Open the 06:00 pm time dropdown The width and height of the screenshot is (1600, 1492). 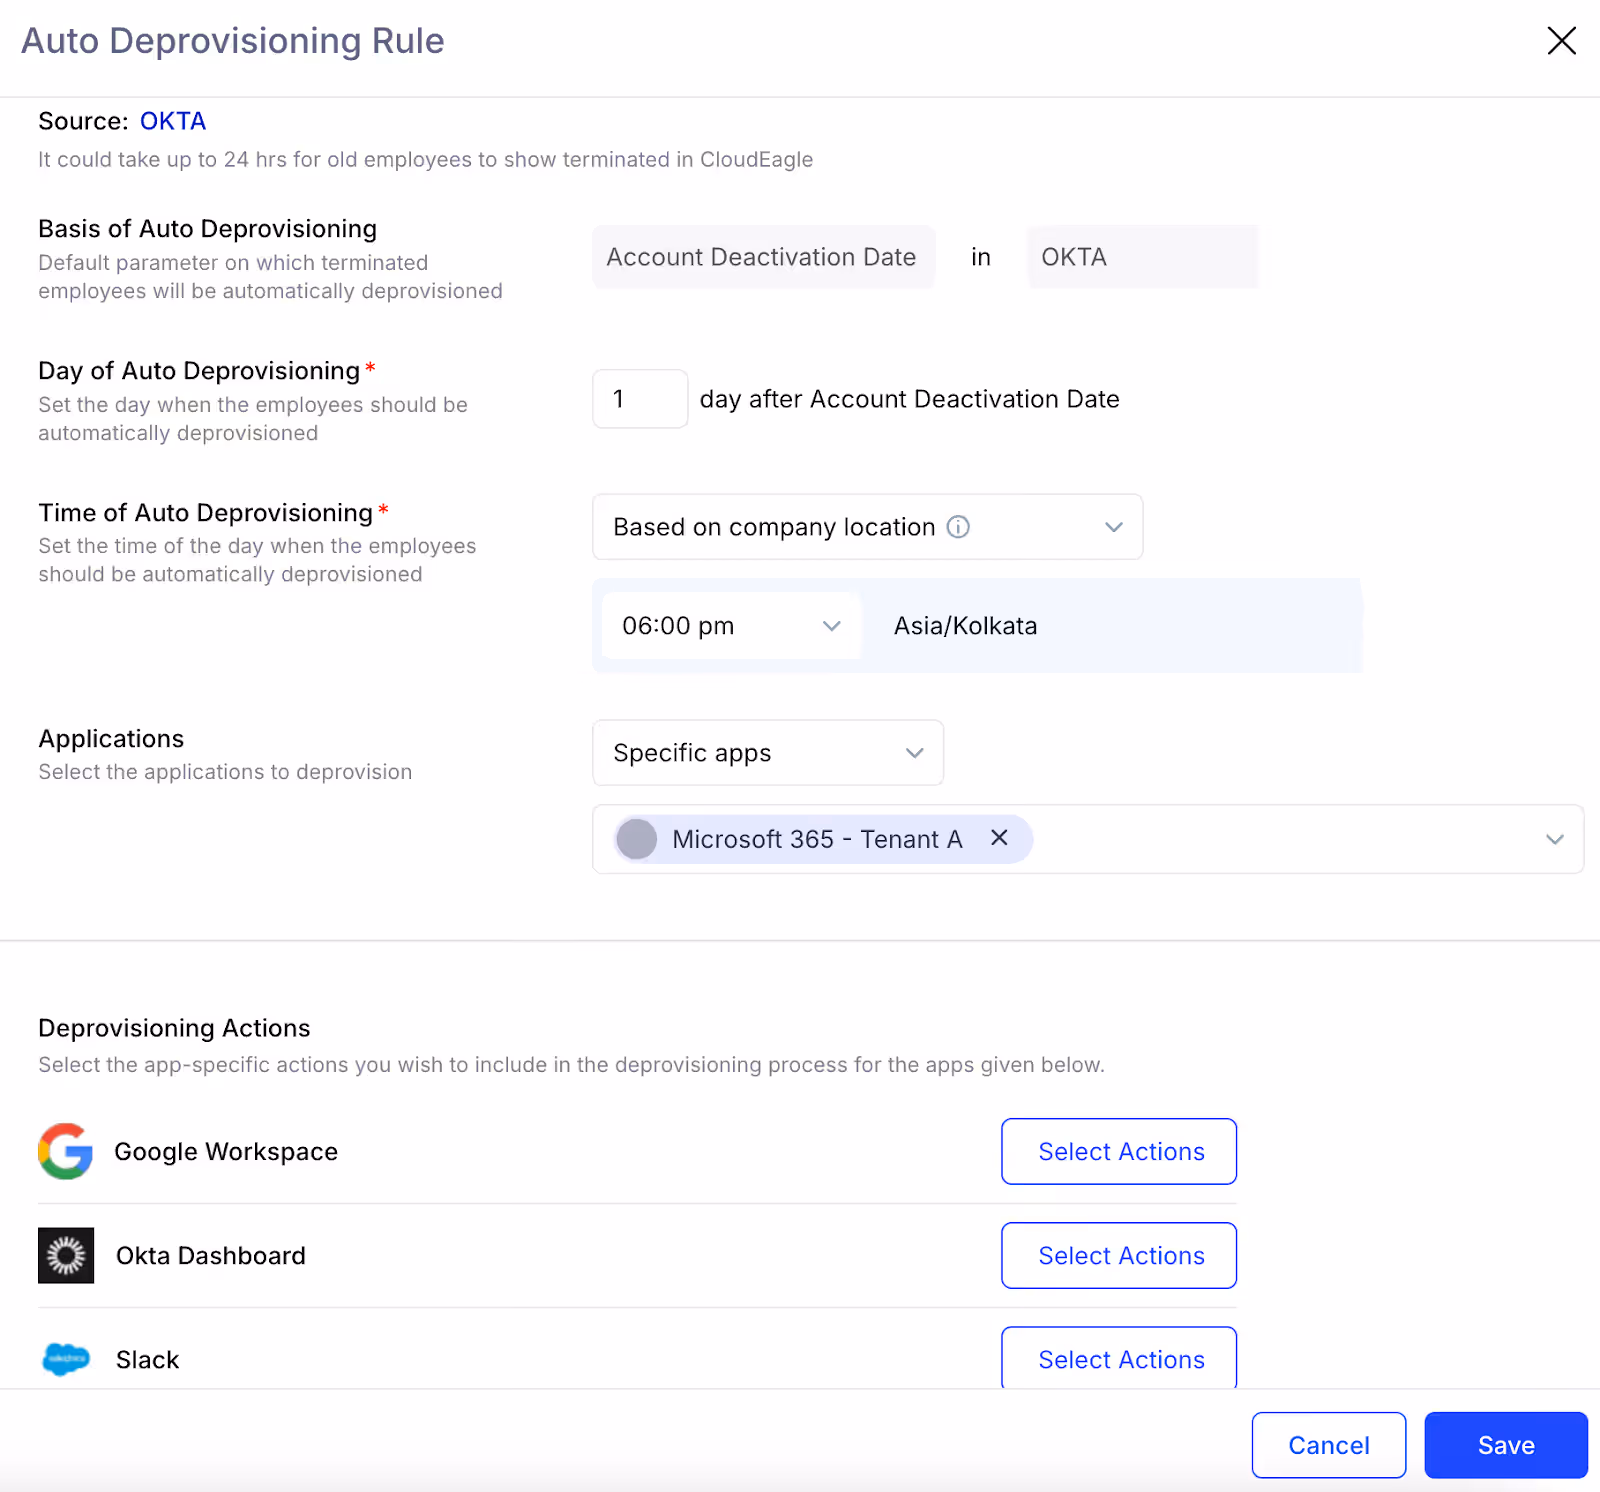[731, 626]
